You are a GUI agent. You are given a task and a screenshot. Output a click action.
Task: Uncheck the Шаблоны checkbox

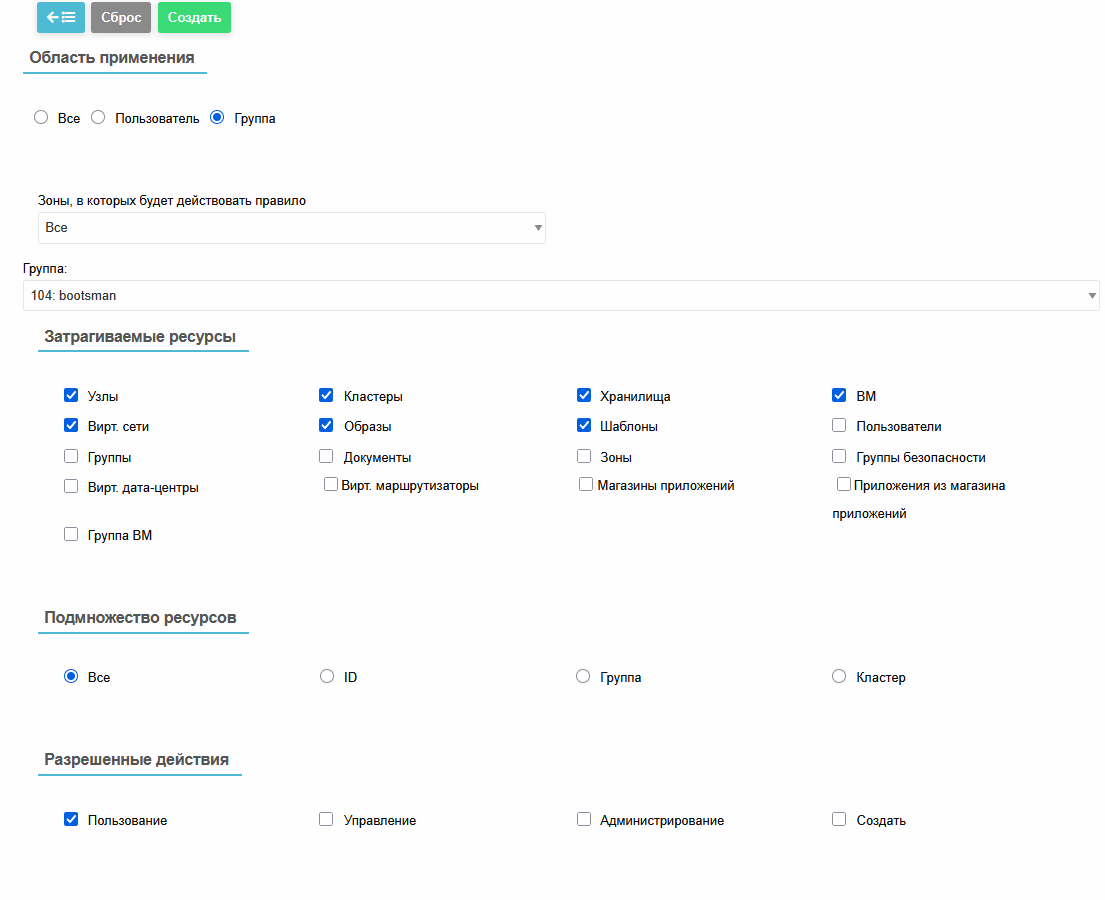click(x=584, y=426)
